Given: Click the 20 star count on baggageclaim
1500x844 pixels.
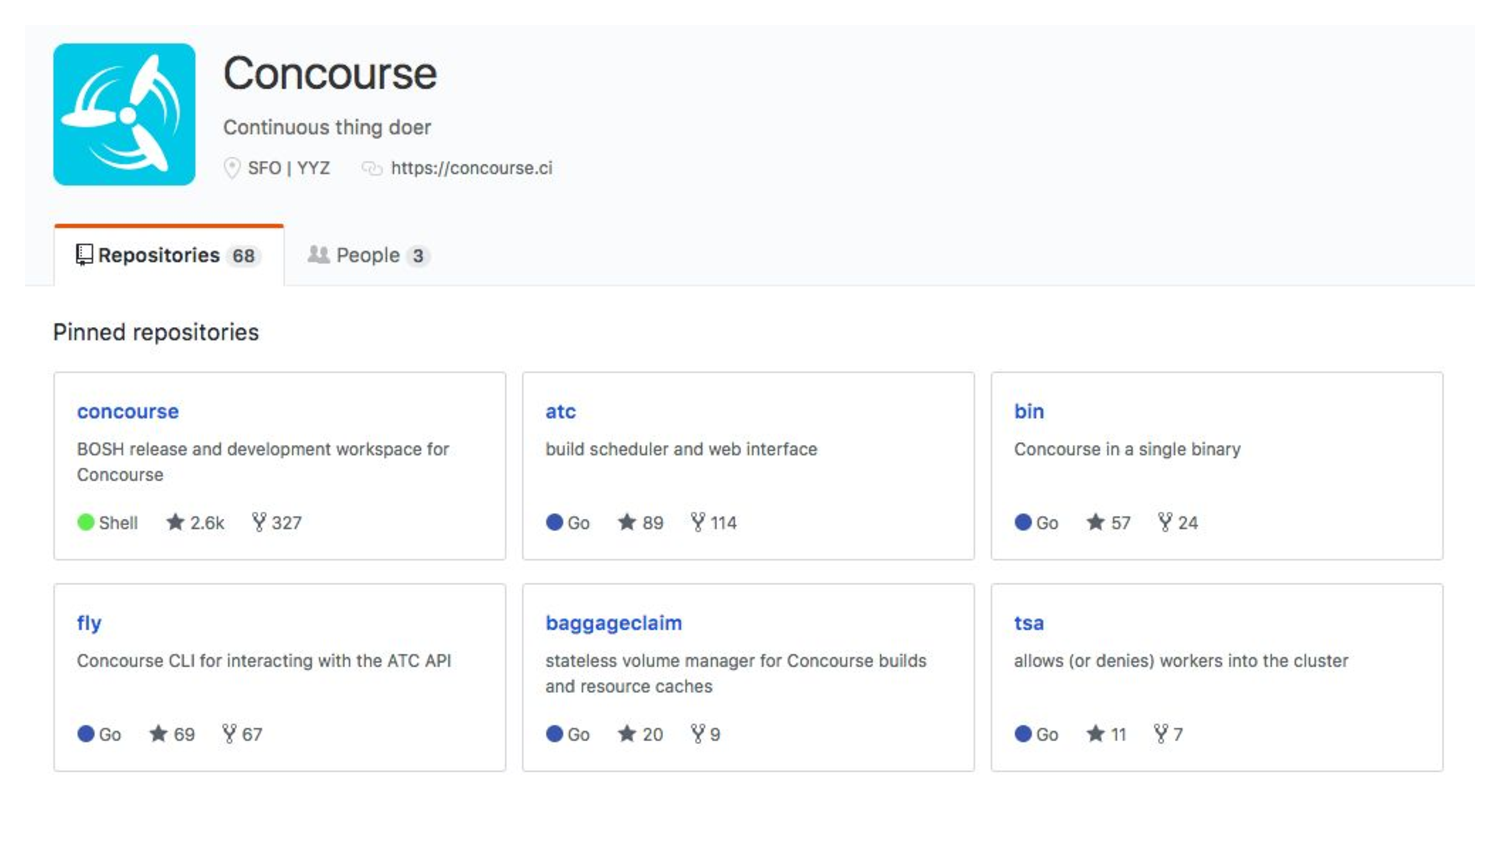Looking at the screenshot, I should pyautogui.click(x=653, y=735).
